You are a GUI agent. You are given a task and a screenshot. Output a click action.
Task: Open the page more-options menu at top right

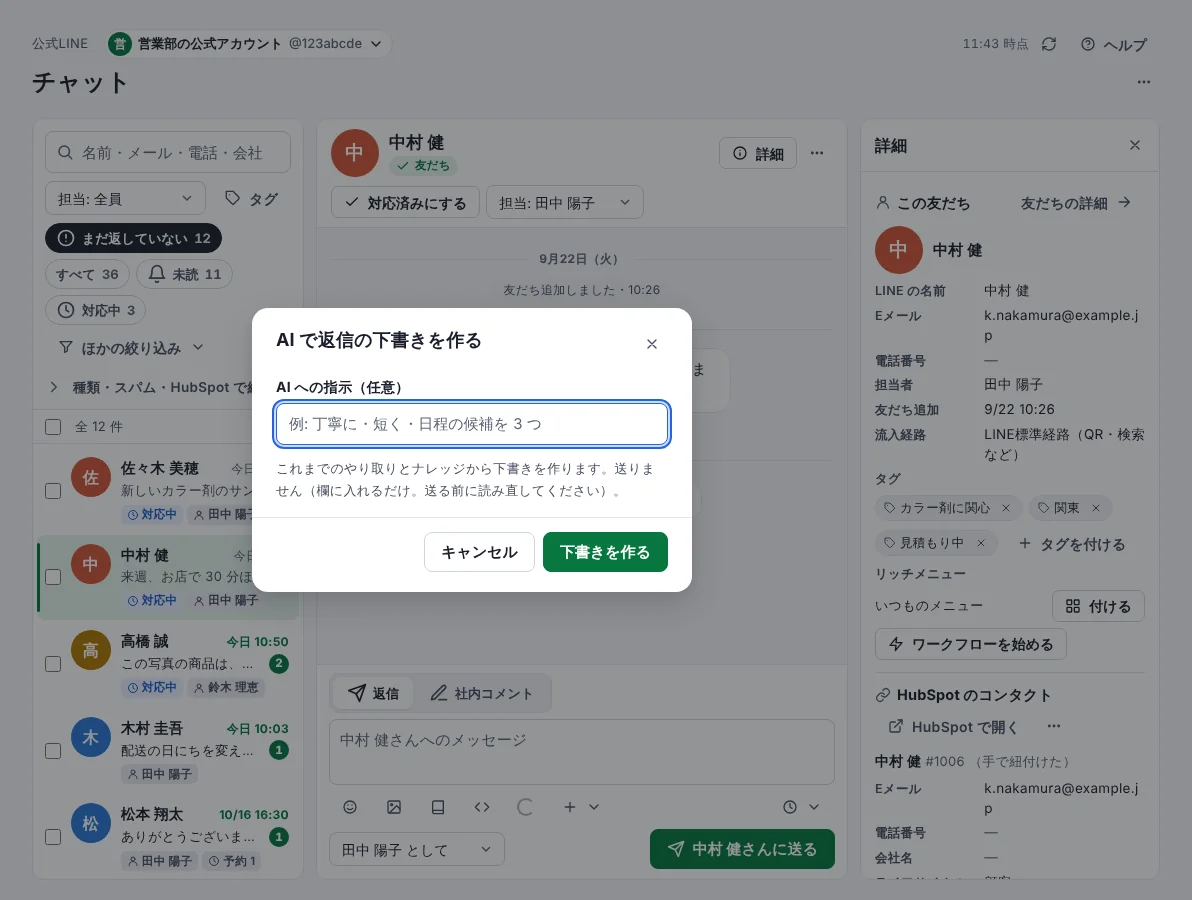[1143, 82]
